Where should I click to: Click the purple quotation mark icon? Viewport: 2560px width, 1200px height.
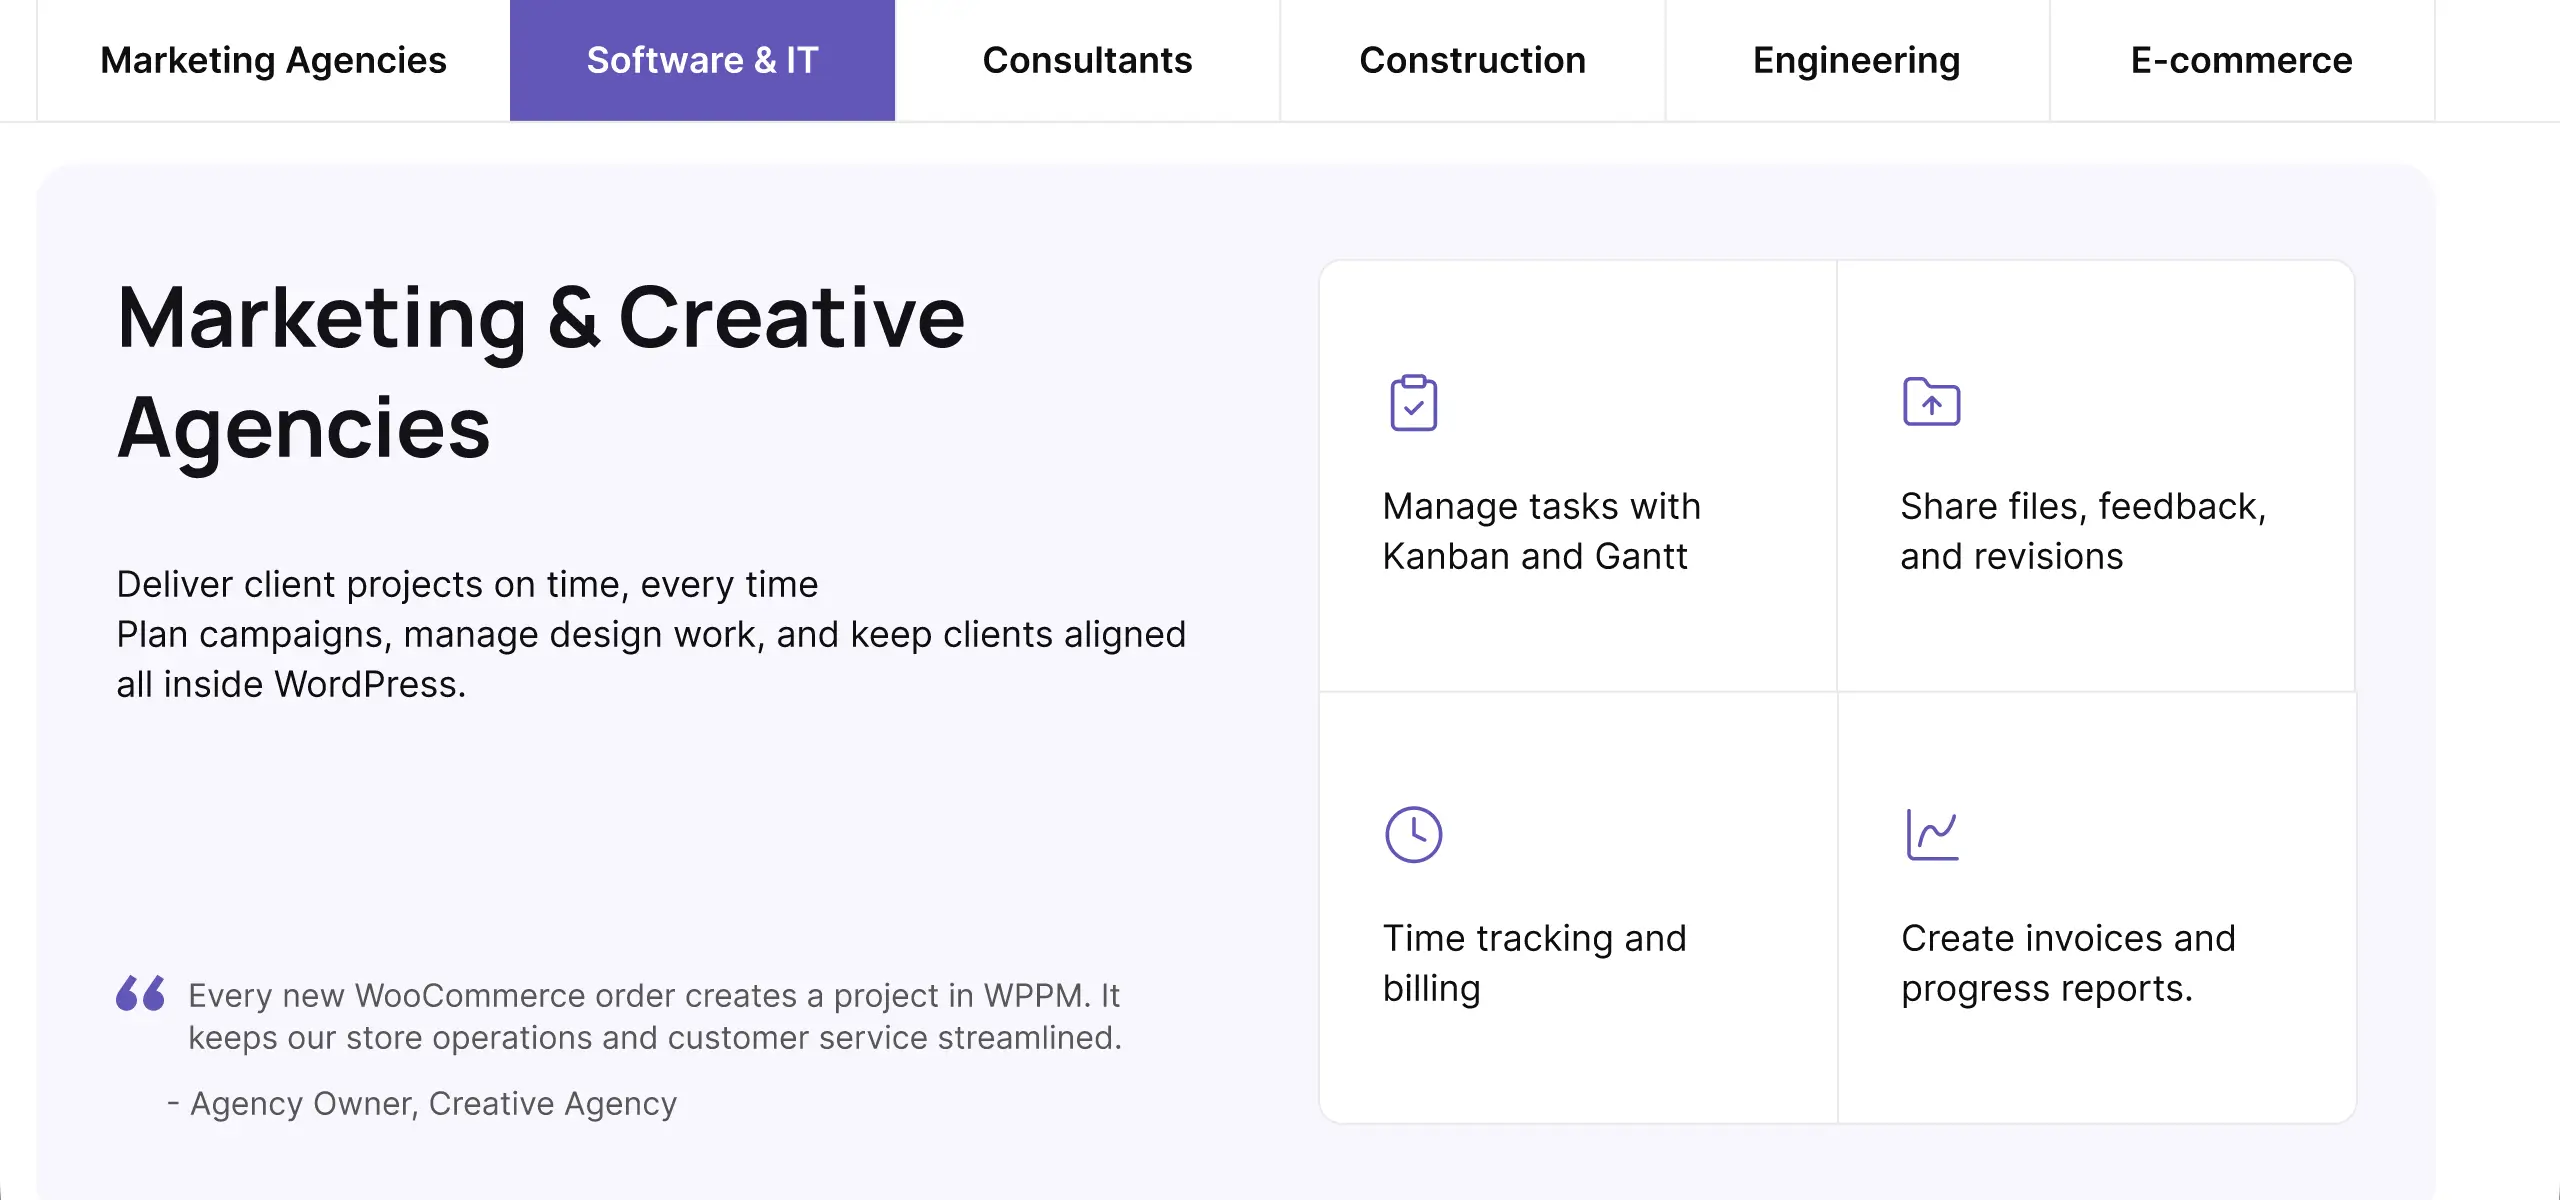click(140, 993)
